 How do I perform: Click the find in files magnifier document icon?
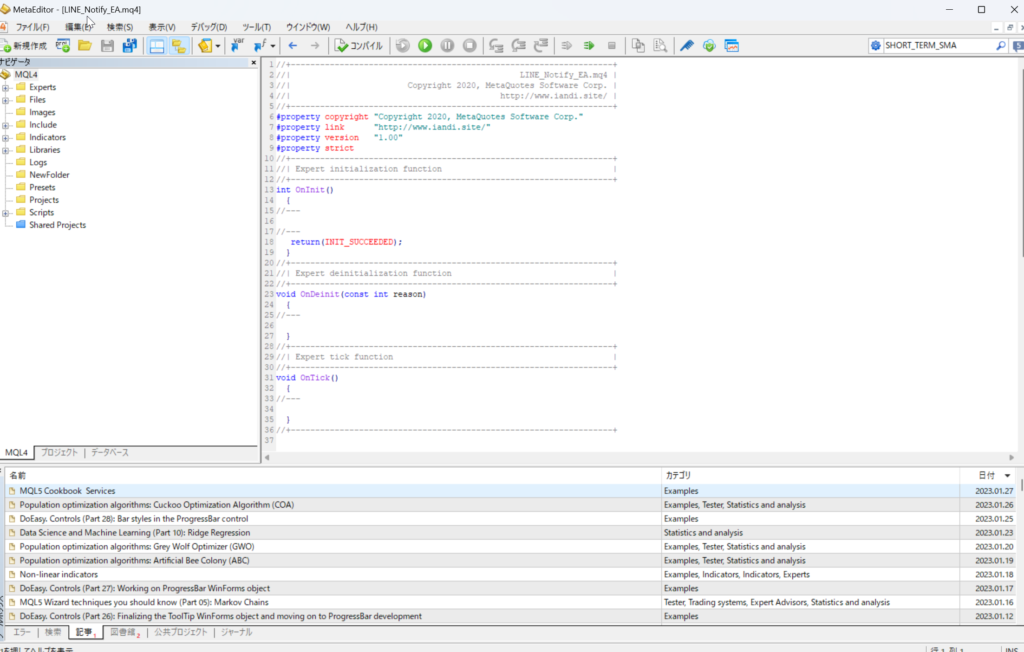click(x=660, y=46)
